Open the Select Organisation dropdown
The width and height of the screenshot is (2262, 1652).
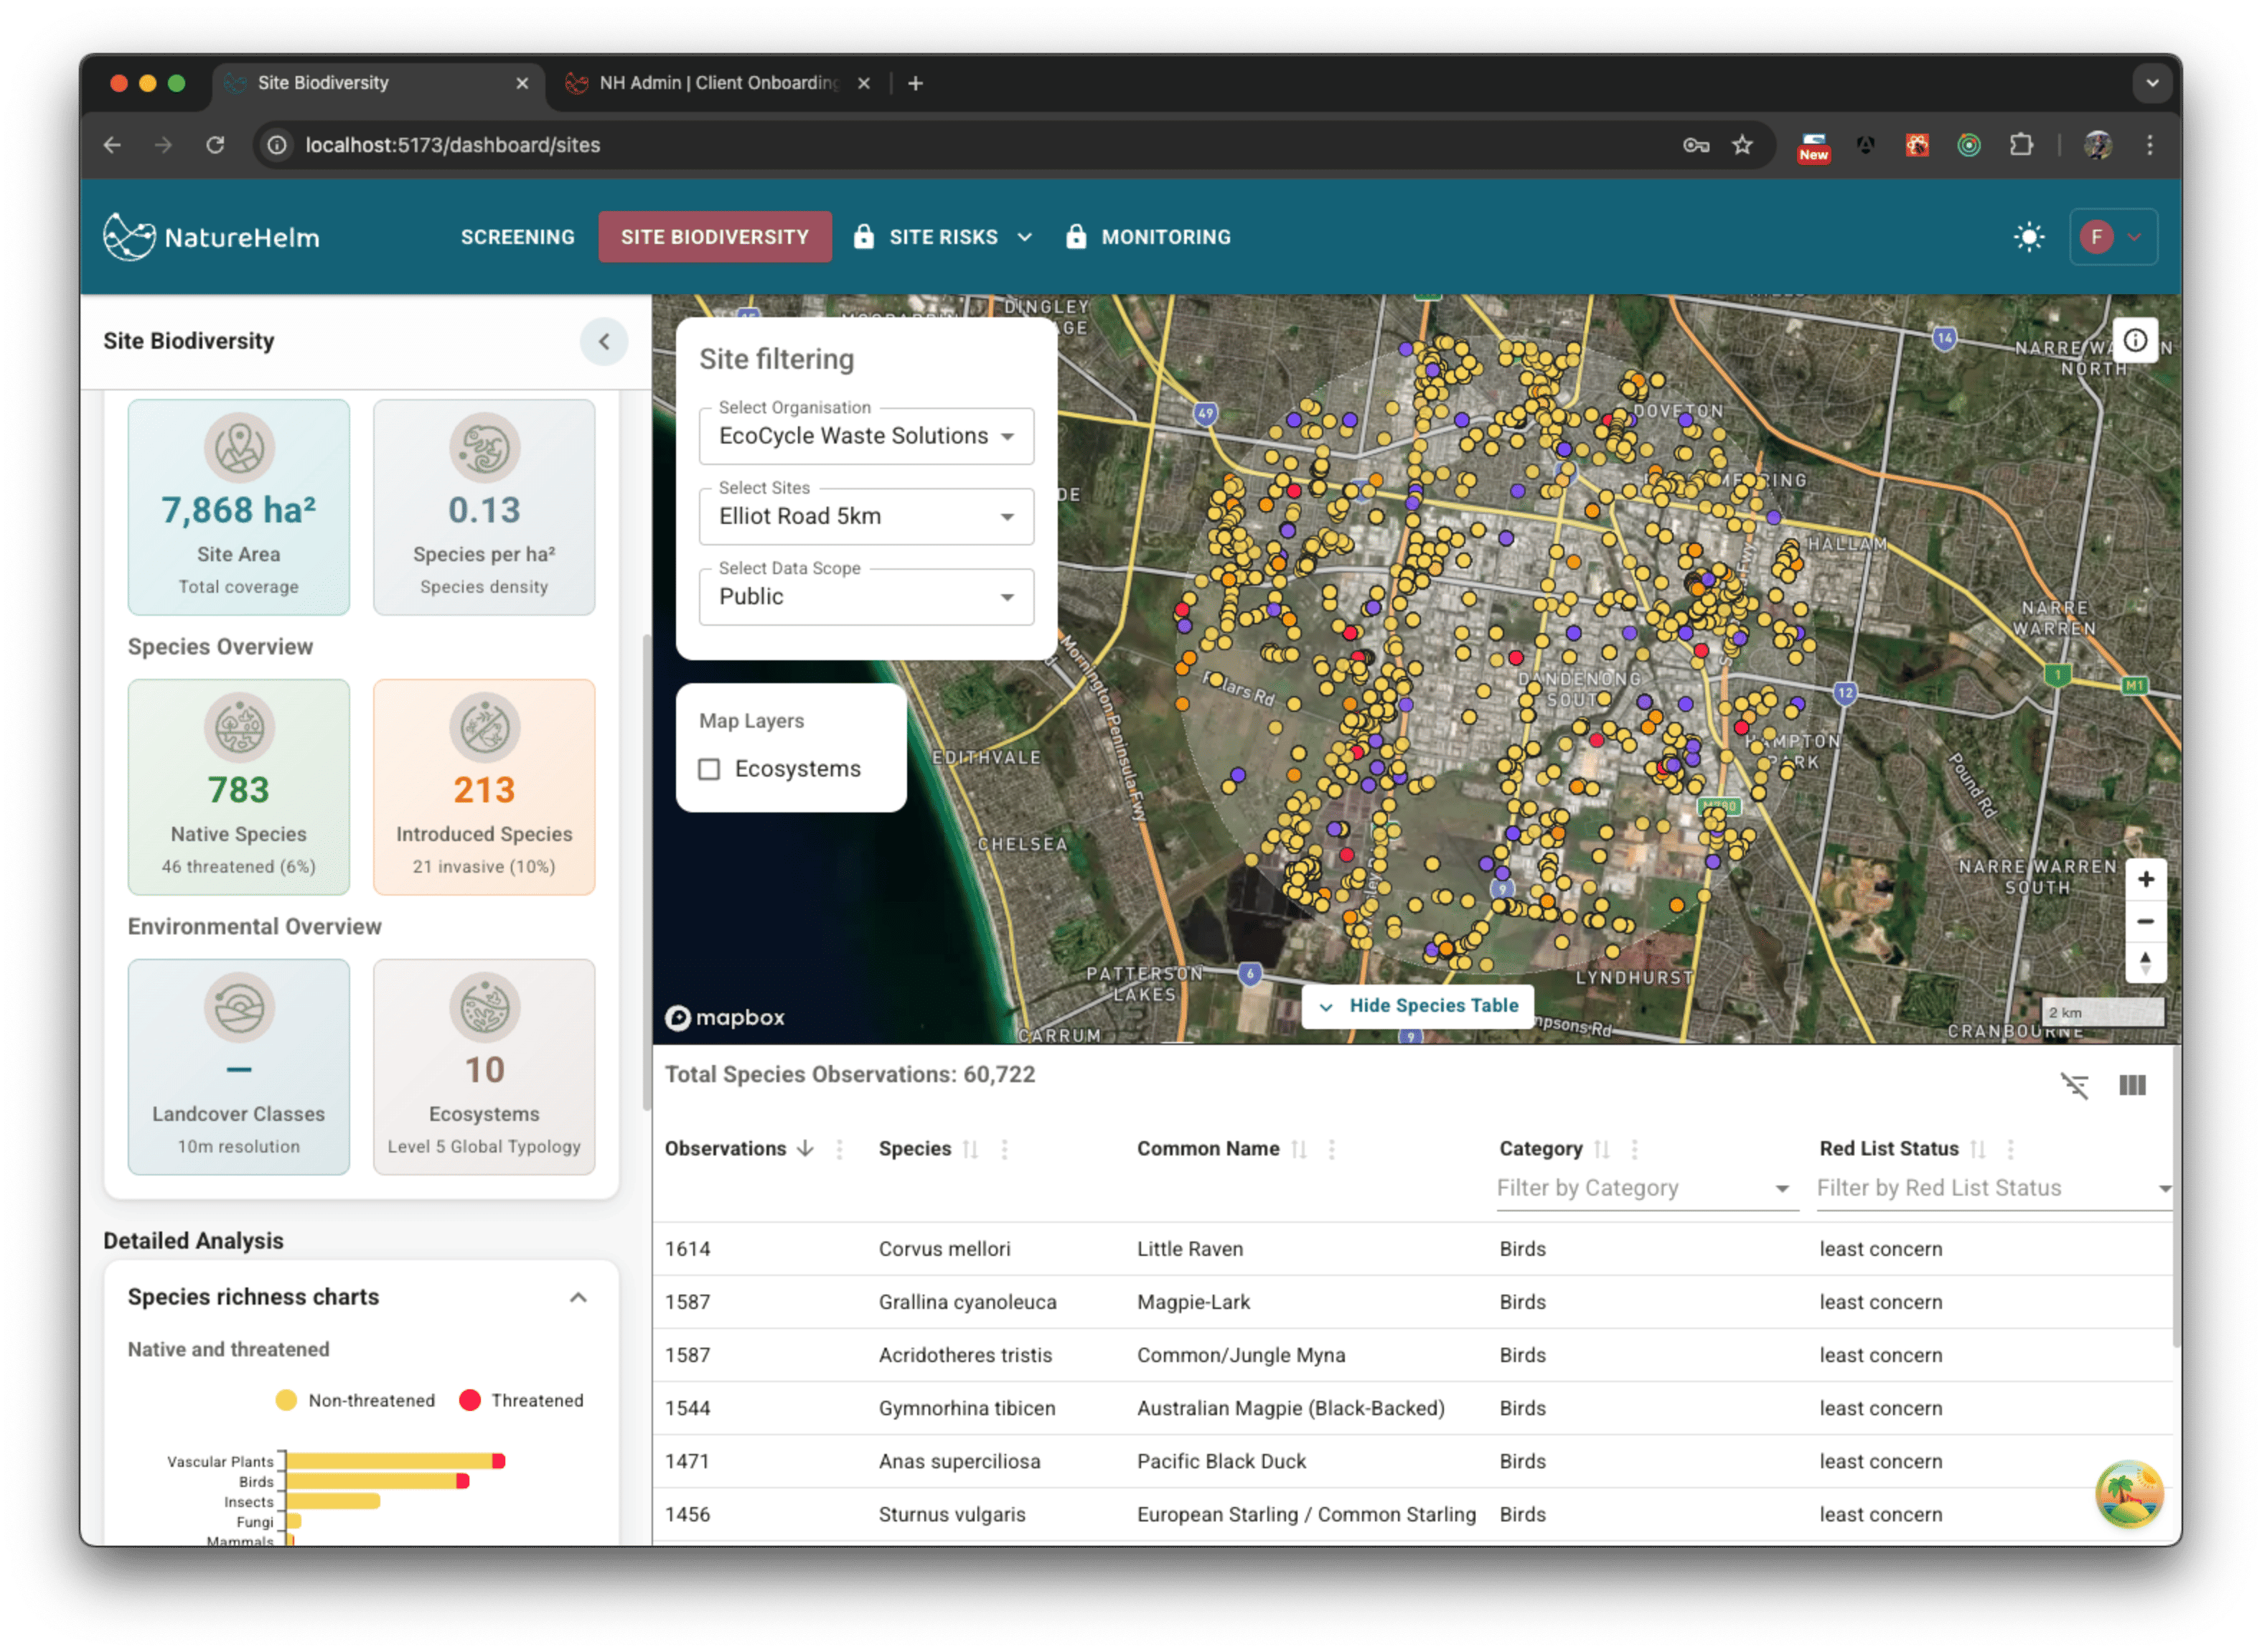tap(866, 436)
